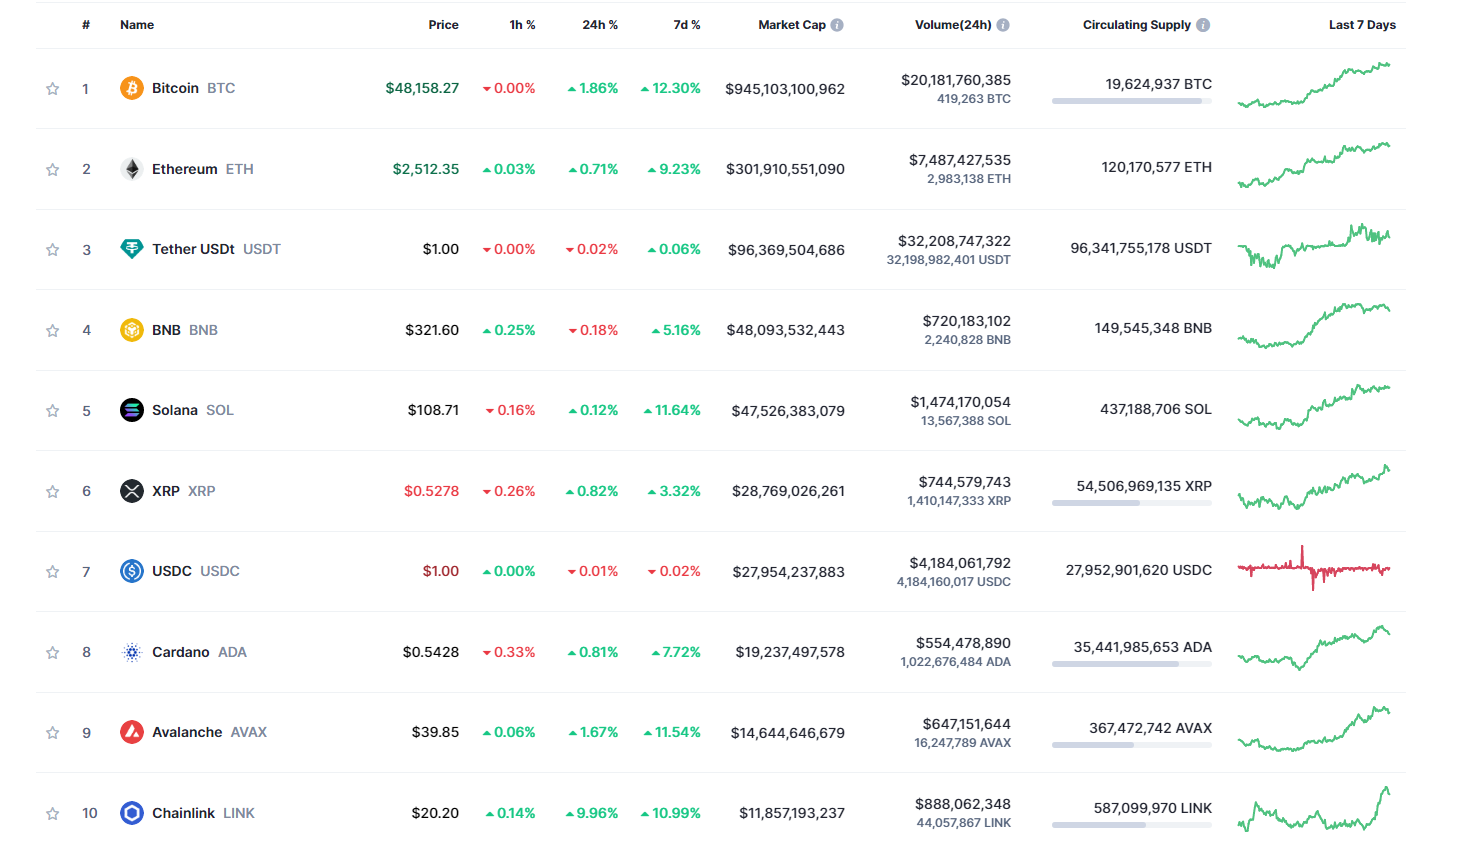Open the Solana SOL coin page link
1459x852 pixels.
coord(177,410)
